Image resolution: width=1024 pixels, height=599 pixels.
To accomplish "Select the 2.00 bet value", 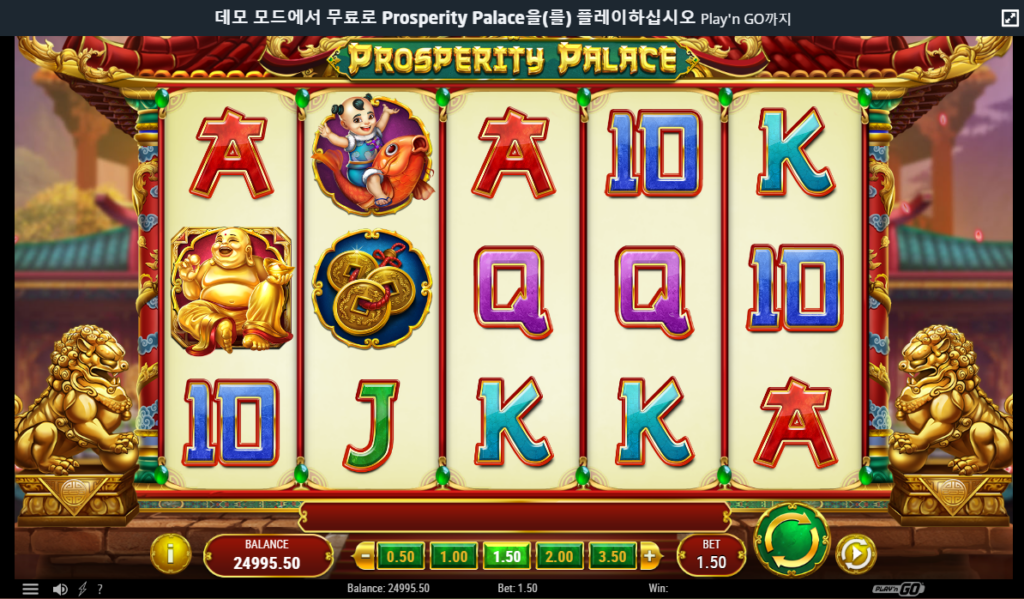I will pos(560,557).
